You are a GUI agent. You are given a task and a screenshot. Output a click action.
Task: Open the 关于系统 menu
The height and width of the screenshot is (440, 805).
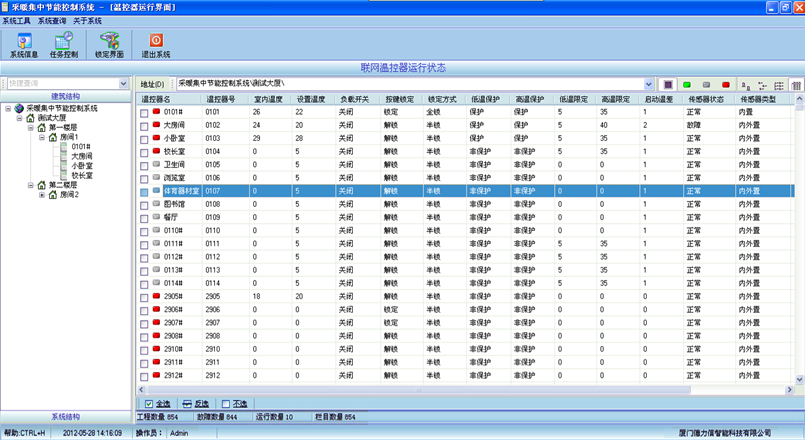87,20
